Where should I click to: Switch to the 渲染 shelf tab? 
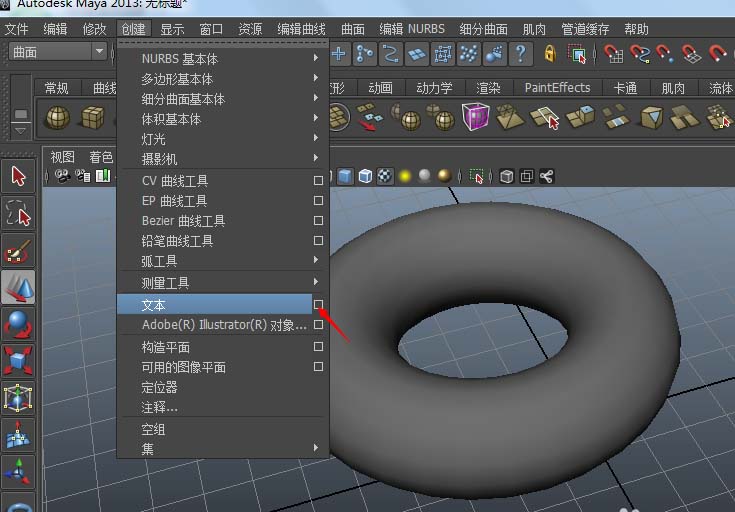[x=488, y=88]
